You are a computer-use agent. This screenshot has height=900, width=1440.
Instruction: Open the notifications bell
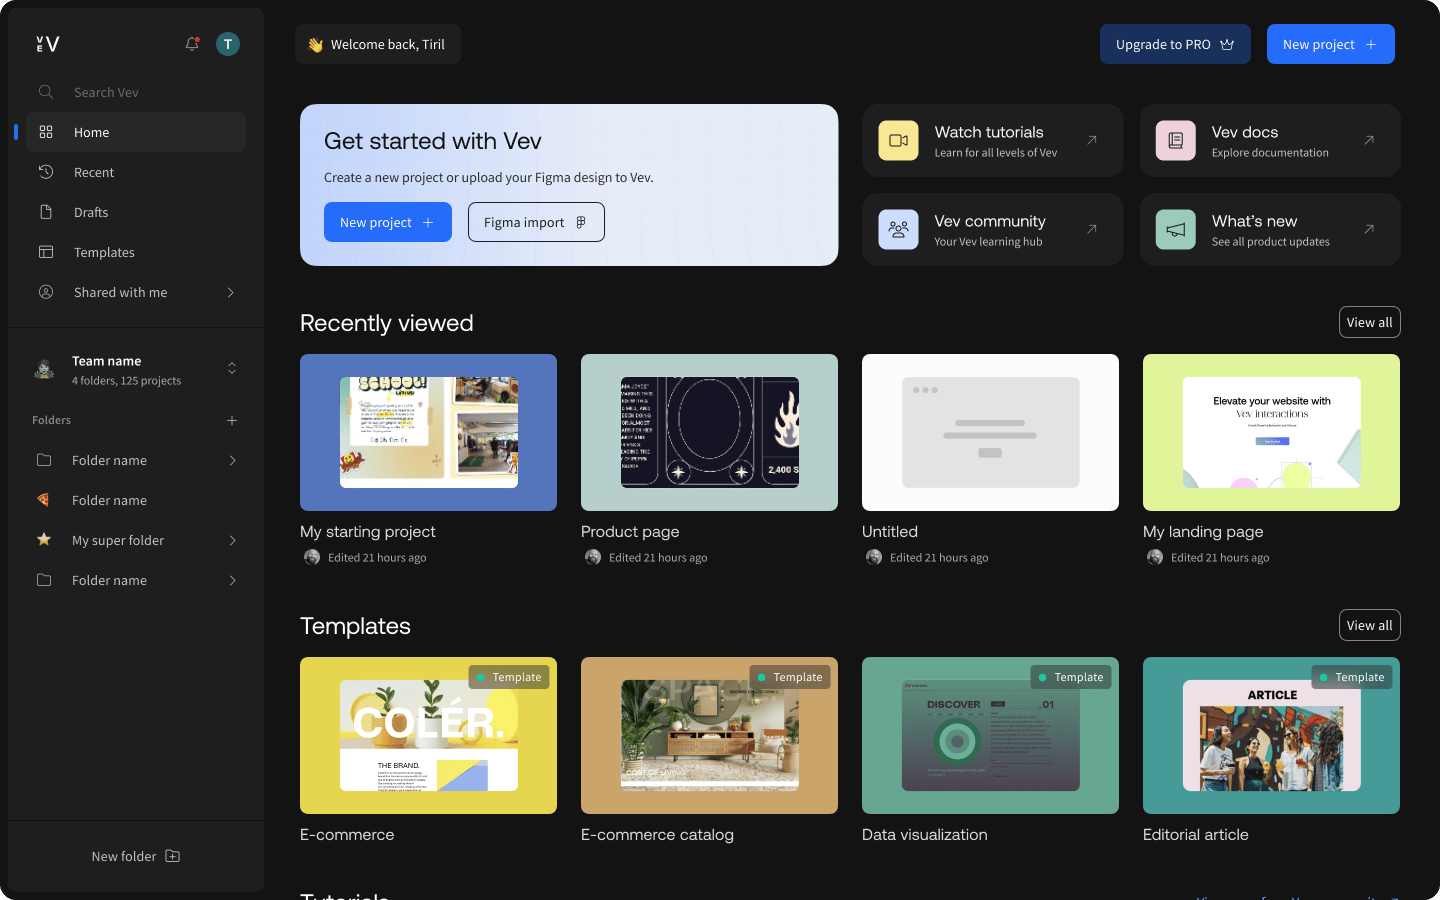192,44
